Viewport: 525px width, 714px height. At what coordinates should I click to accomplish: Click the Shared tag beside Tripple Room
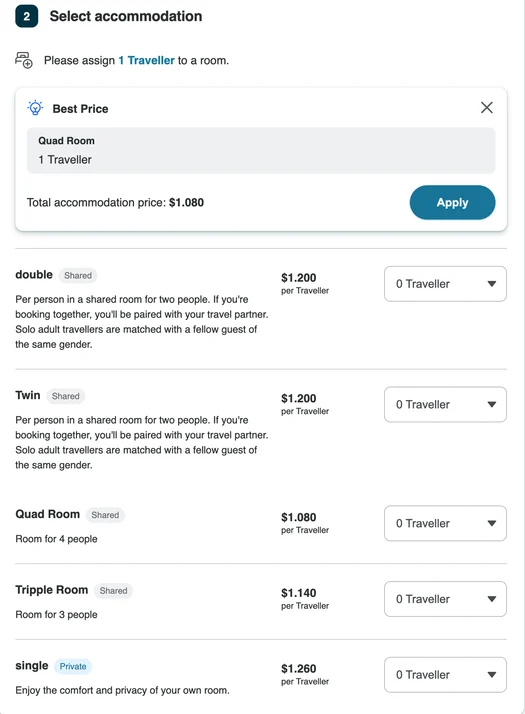113,591
